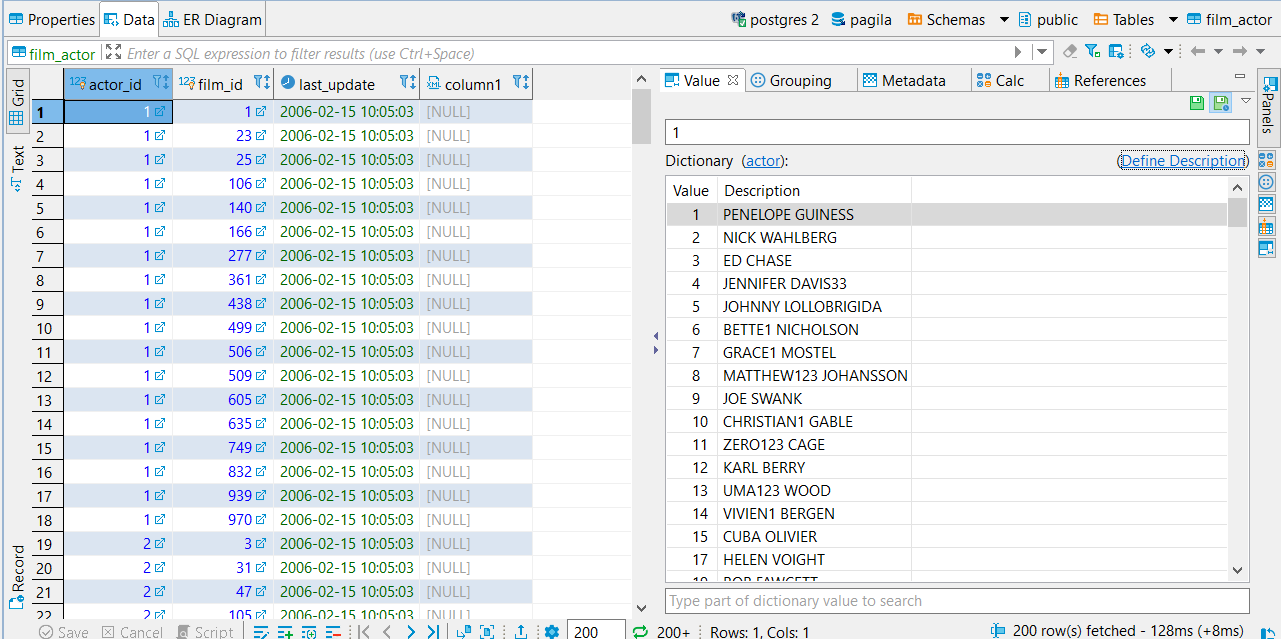The height and width of the screenshot is (639, 1281).
Task: Switch to the ER Diagram tab
Action: point(211,18)
